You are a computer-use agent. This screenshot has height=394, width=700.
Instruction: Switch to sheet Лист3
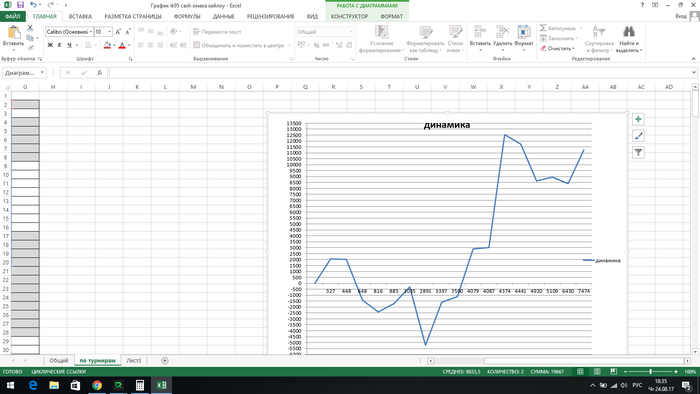(x=133, y=361)
